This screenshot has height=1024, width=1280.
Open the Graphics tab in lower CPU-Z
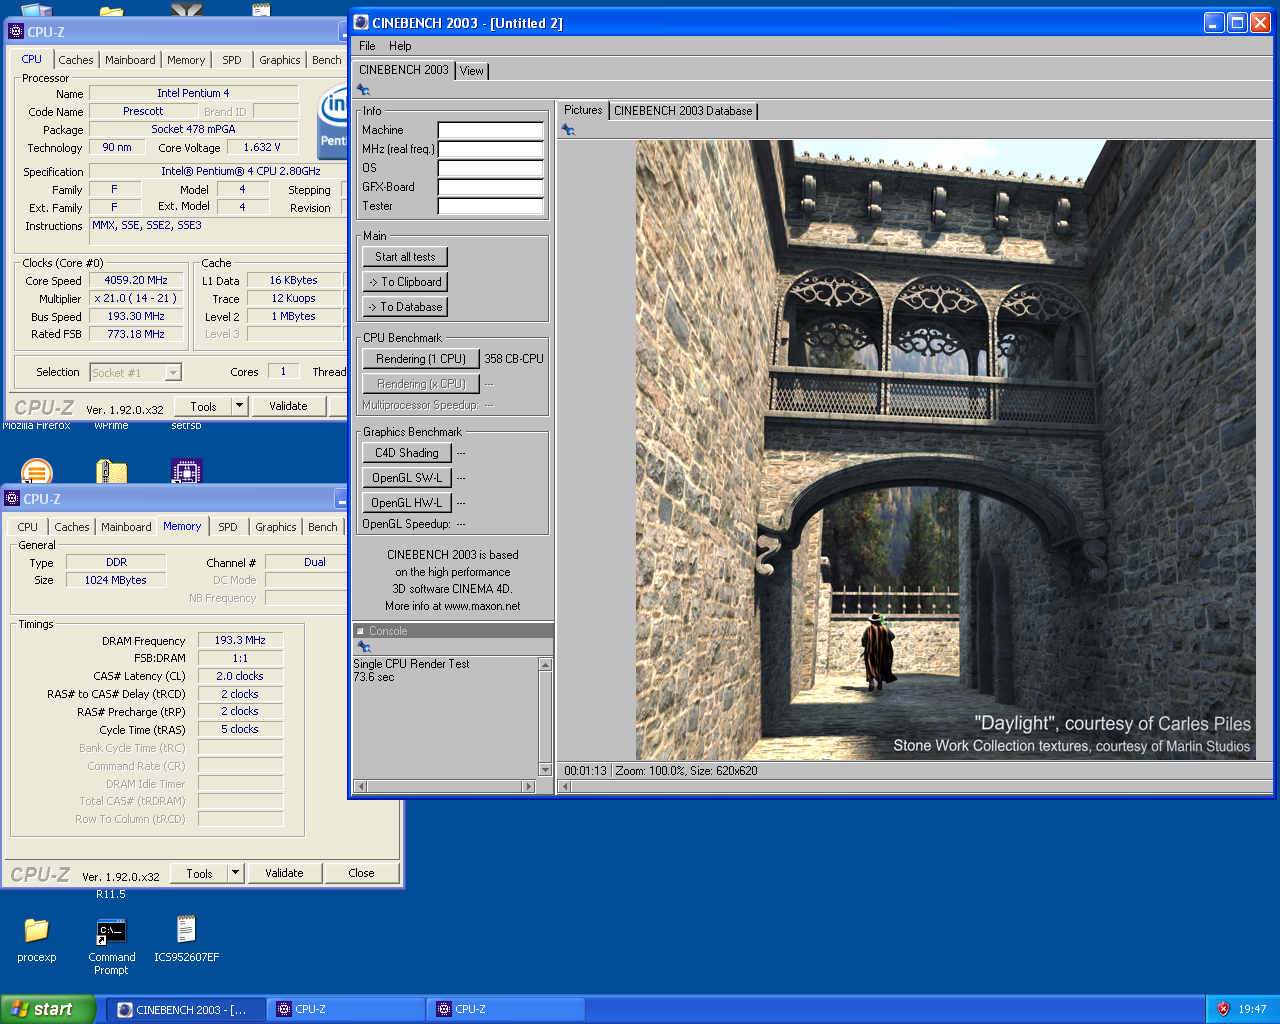[x=276, y=527]
